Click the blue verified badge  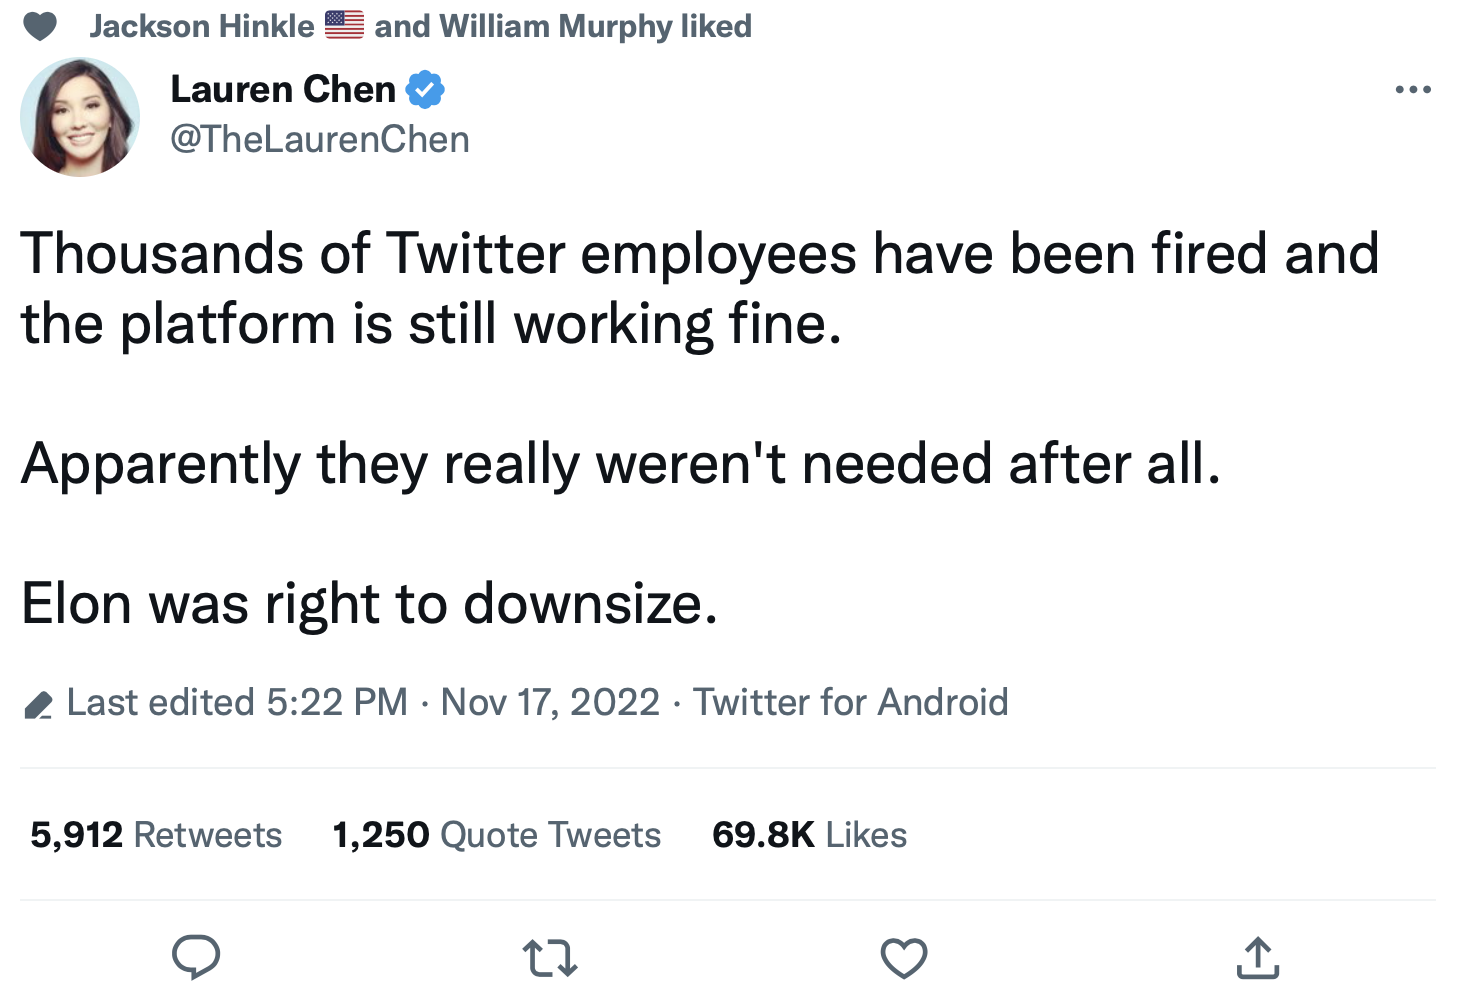425,90
